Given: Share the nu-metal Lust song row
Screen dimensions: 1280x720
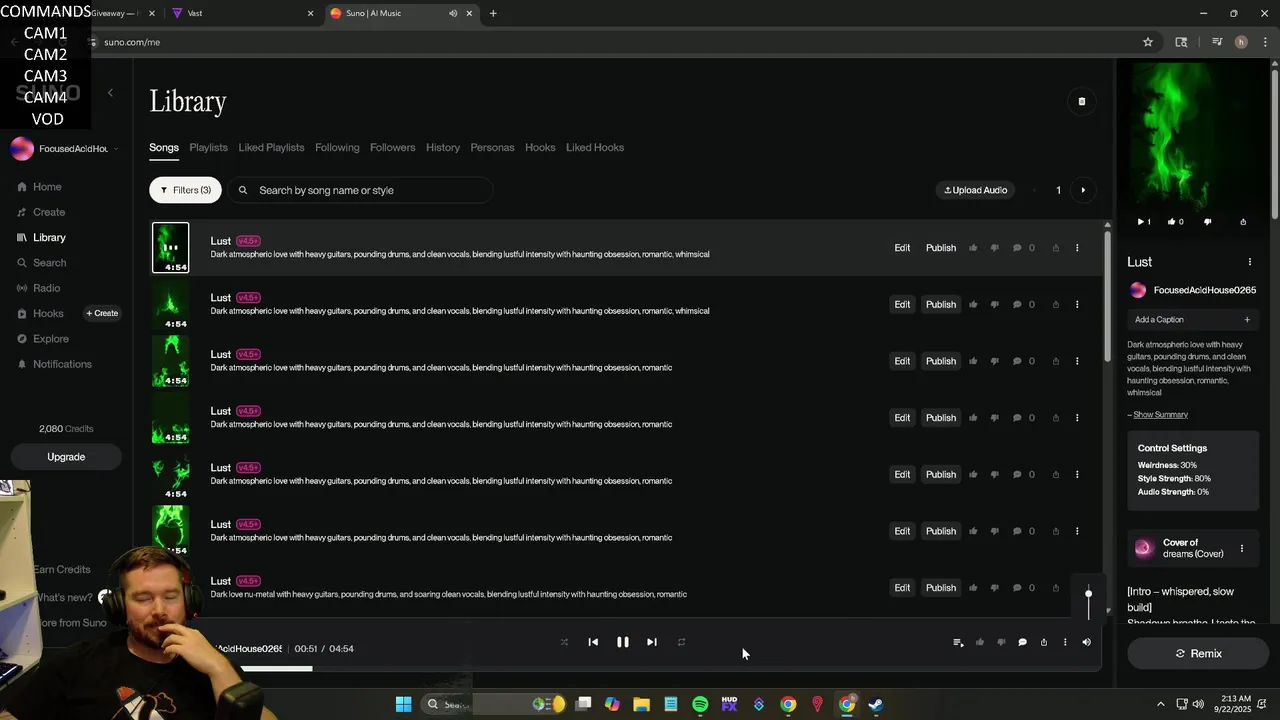Looking at the screenshot, I should tap(1055, 588).
